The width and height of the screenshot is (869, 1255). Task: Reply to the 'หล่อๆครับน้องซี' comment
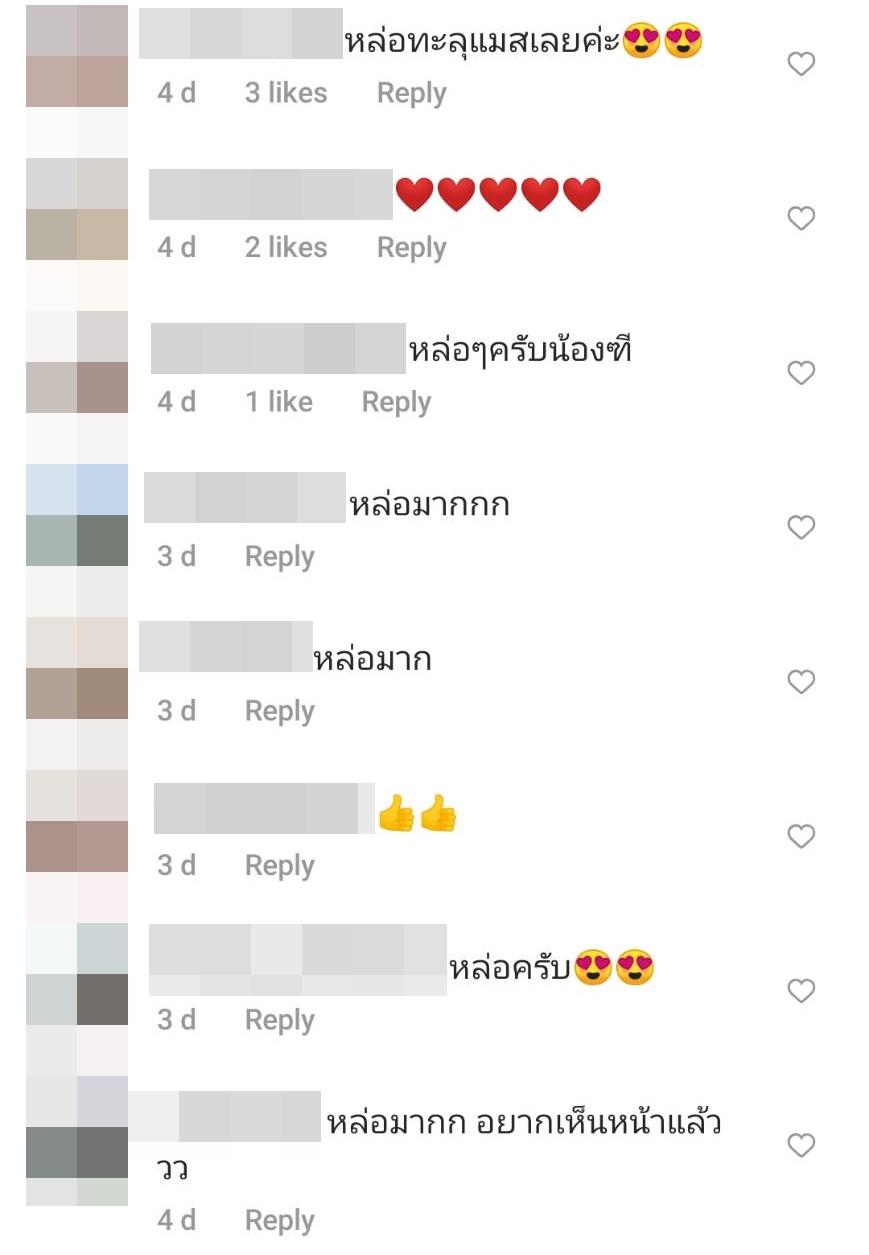pos(396,403)
